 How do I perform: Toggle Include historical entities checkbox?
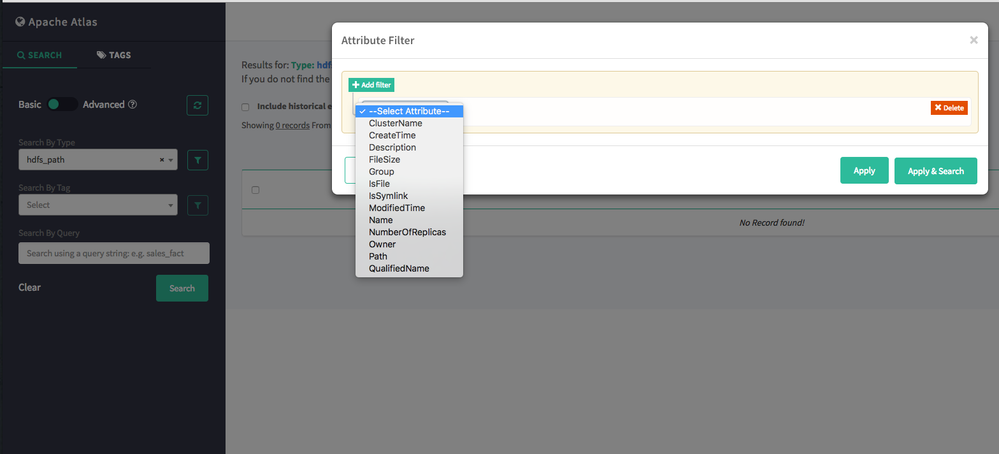pos(245,107)
